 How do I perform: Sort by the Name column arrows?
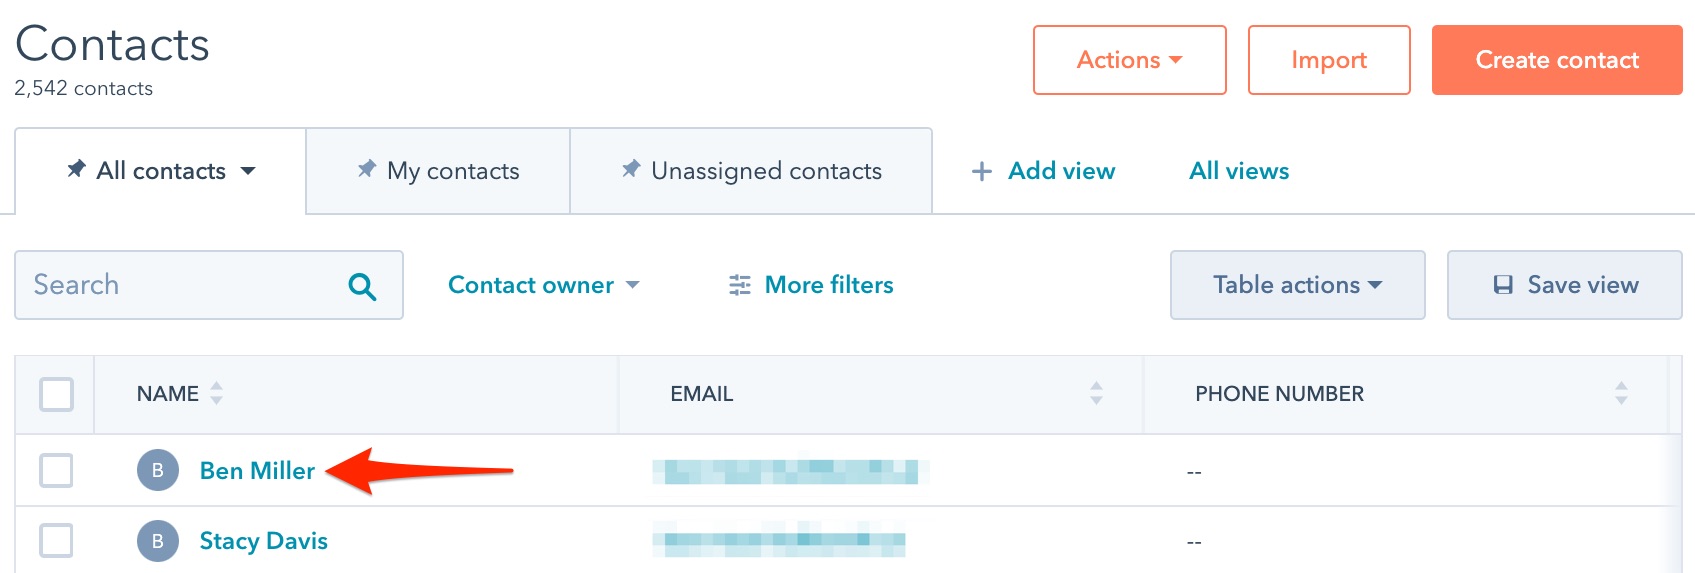(x=216, y=393)
